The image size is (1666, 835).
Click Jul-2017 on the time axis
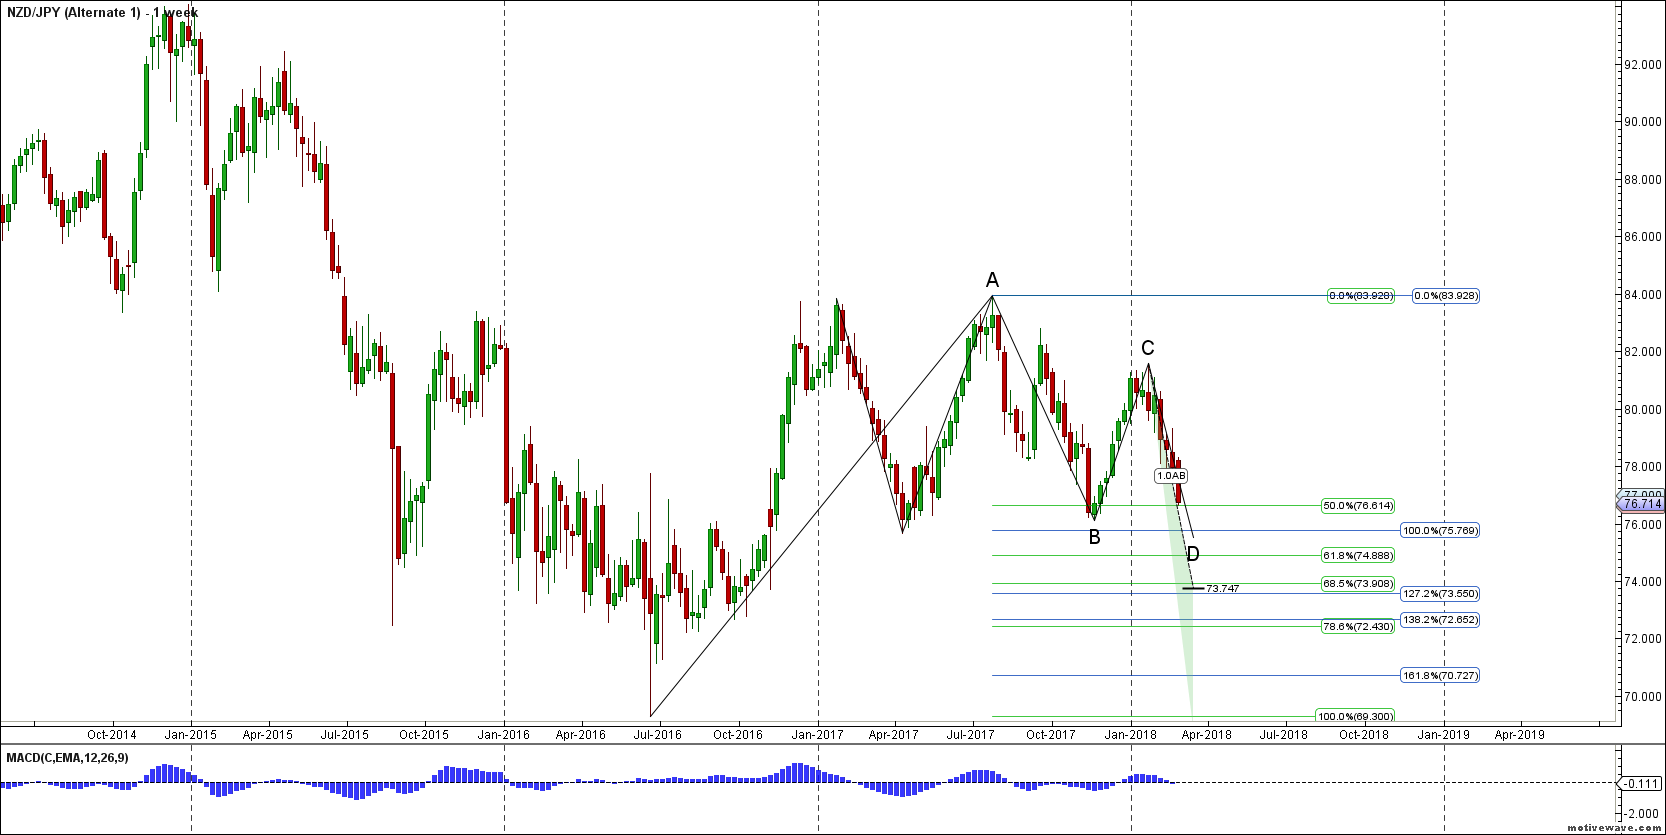coord(971,735)
